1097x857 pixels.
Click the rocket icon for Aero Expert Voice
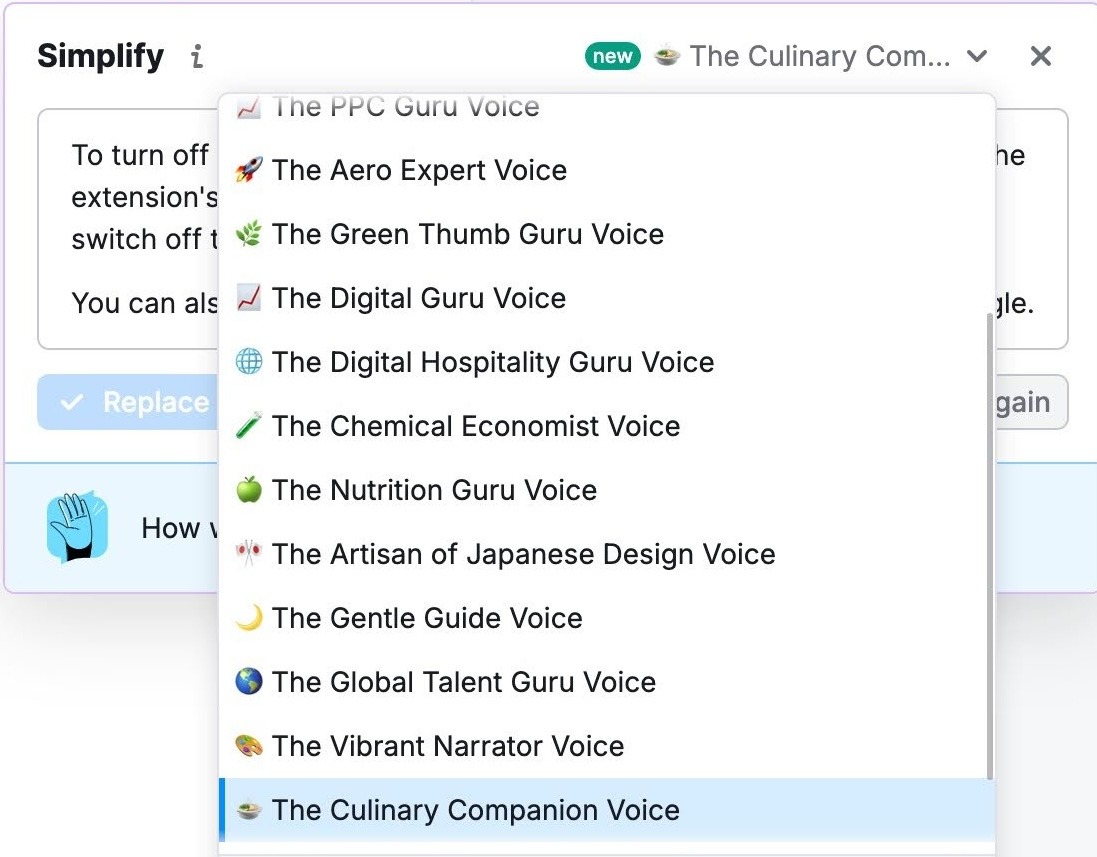[x=248, y=170]
